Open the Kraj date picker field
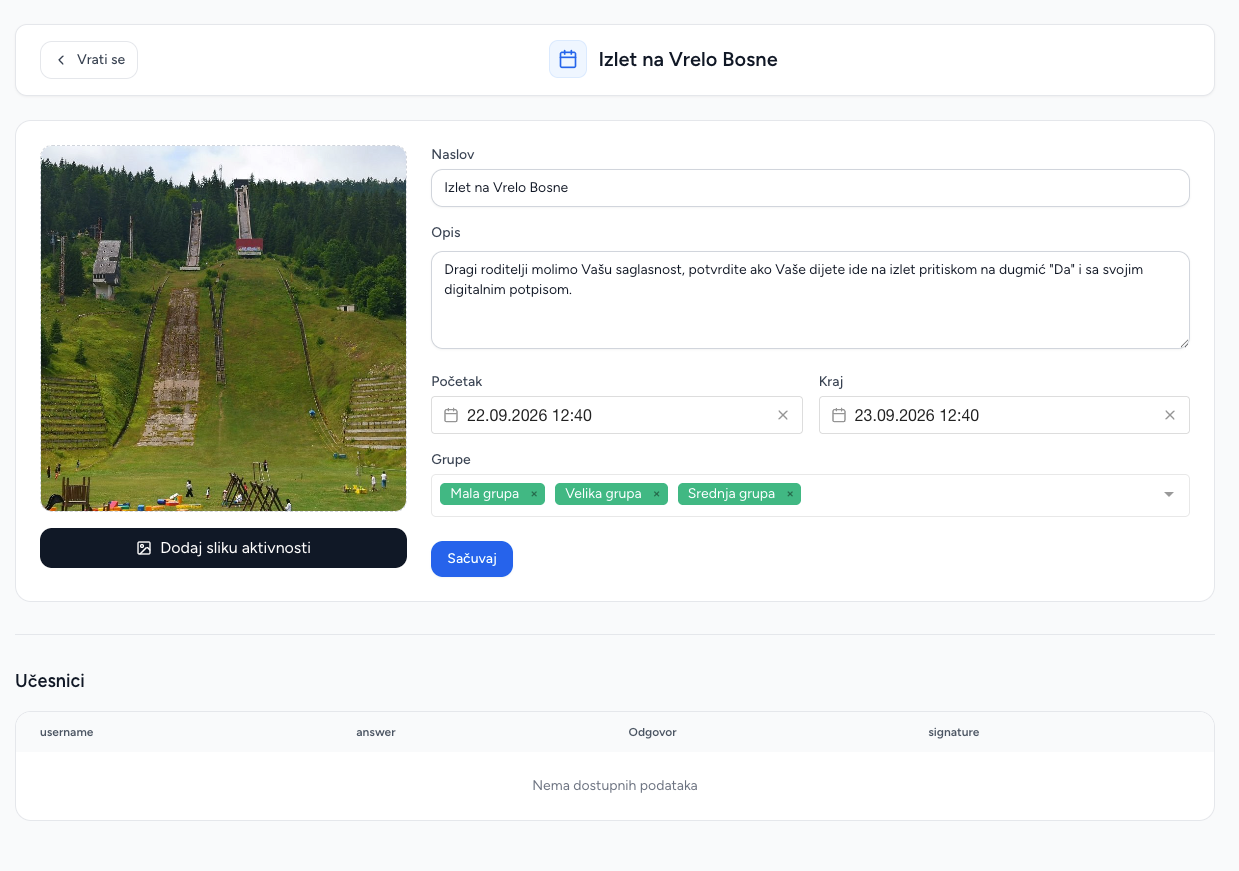 1004,415
